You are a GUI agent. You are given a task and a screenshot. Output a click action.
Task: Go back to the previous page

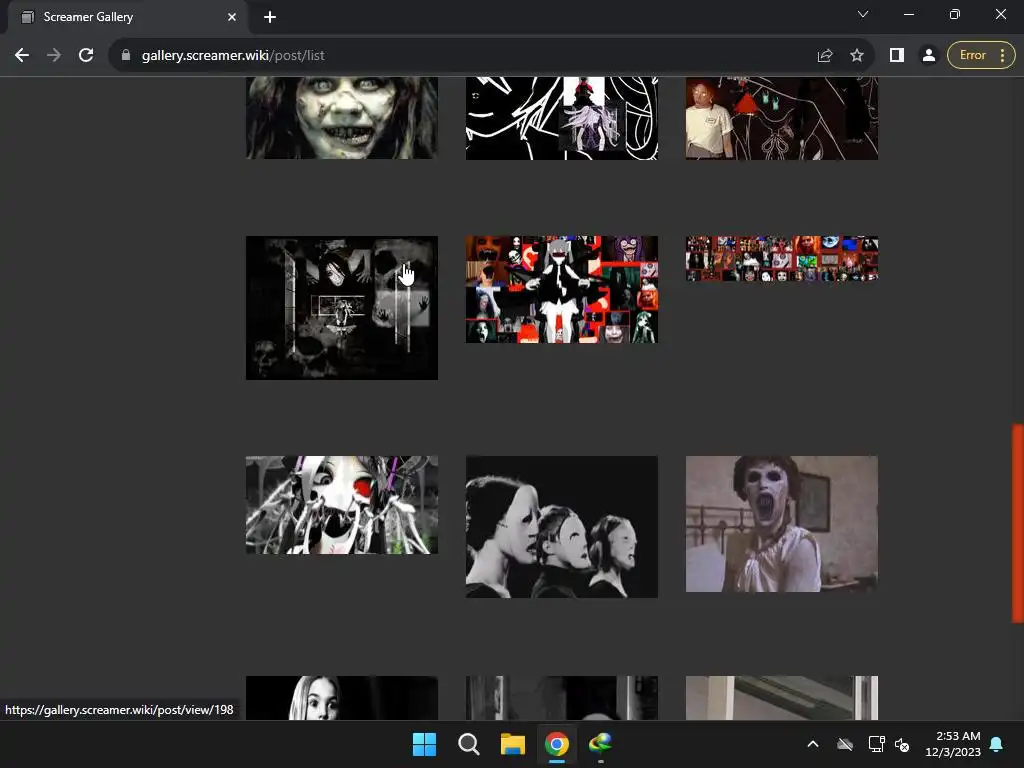pyautogui.click(x=22, y=56)
